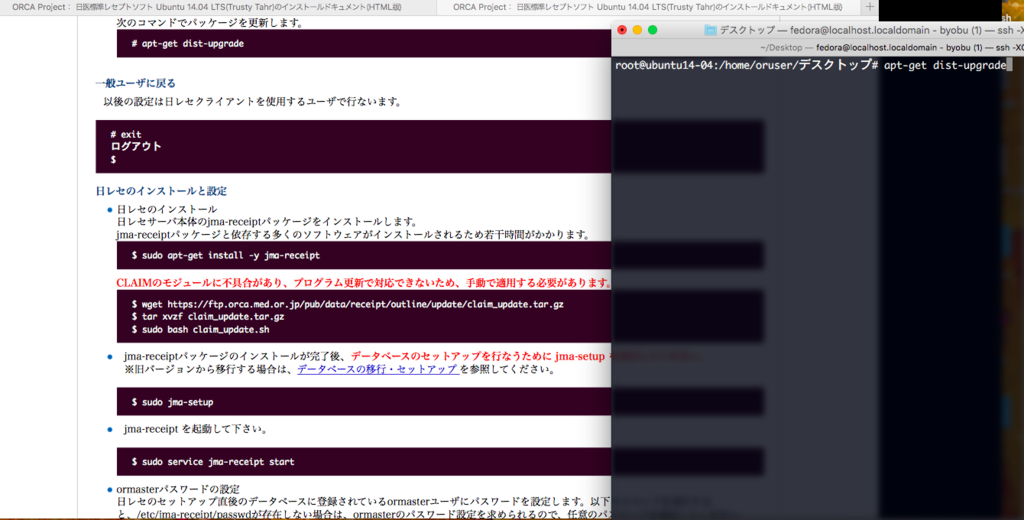The image size is (1024, 520).
Task: Click the sentence 次のコマンドでパッケージを更新します
Action: point(210,23)
